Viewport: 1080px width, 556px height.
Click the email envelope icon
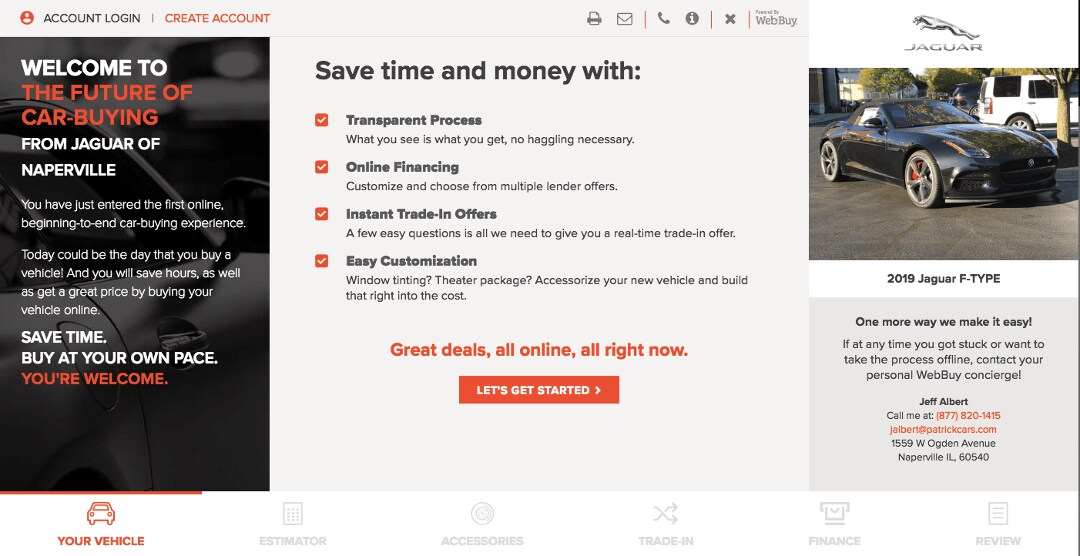625,19
